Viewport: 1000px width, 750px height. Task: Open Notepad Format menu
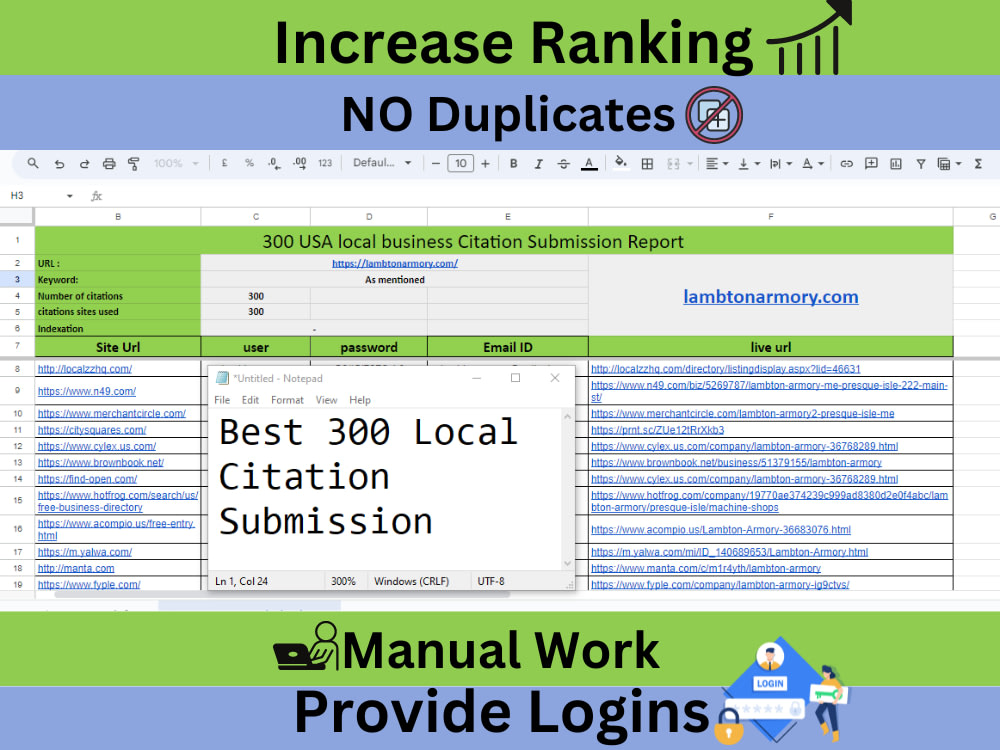(287, 400)
